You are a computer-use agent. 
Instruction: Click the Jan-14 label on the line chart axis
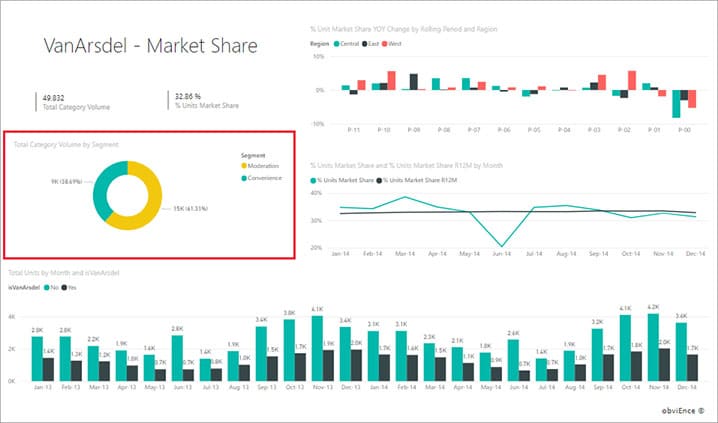coord(340,254)
